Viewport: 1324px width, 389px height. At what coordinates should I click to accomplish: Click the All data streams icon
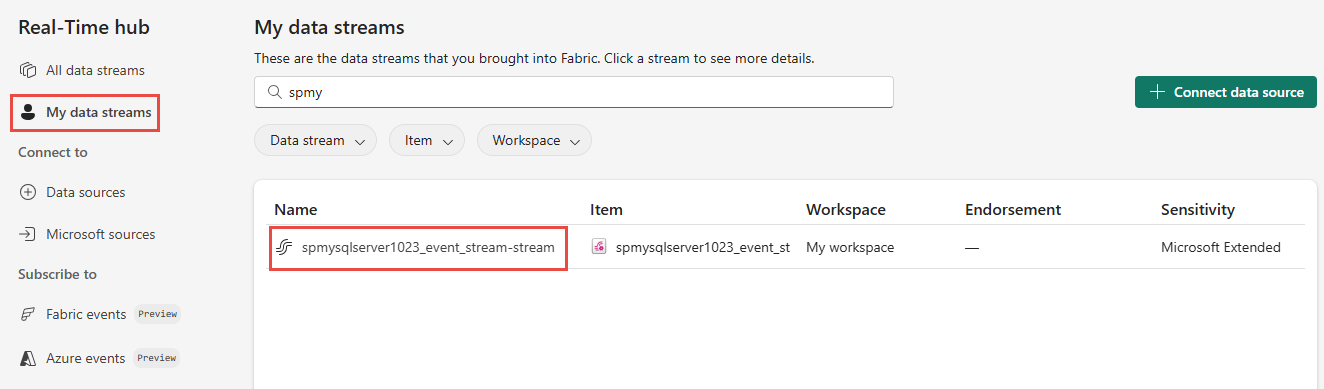pyautogui.click(x=28, y=70)
